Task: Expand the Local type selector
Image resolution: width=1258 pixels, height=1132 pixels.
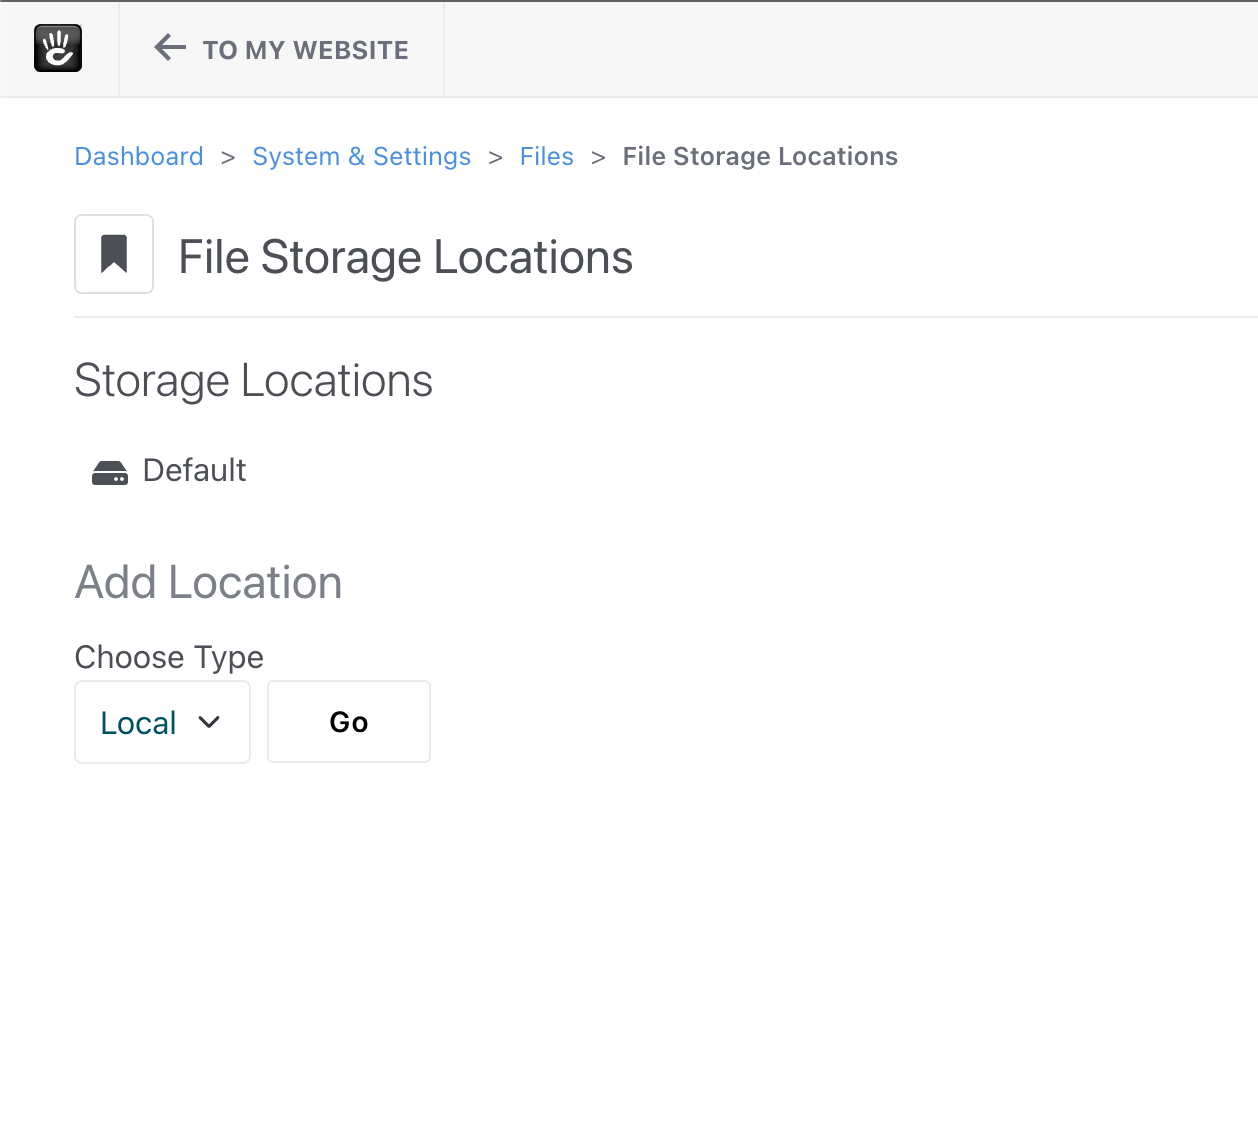Action: click(x=162, y=721)
